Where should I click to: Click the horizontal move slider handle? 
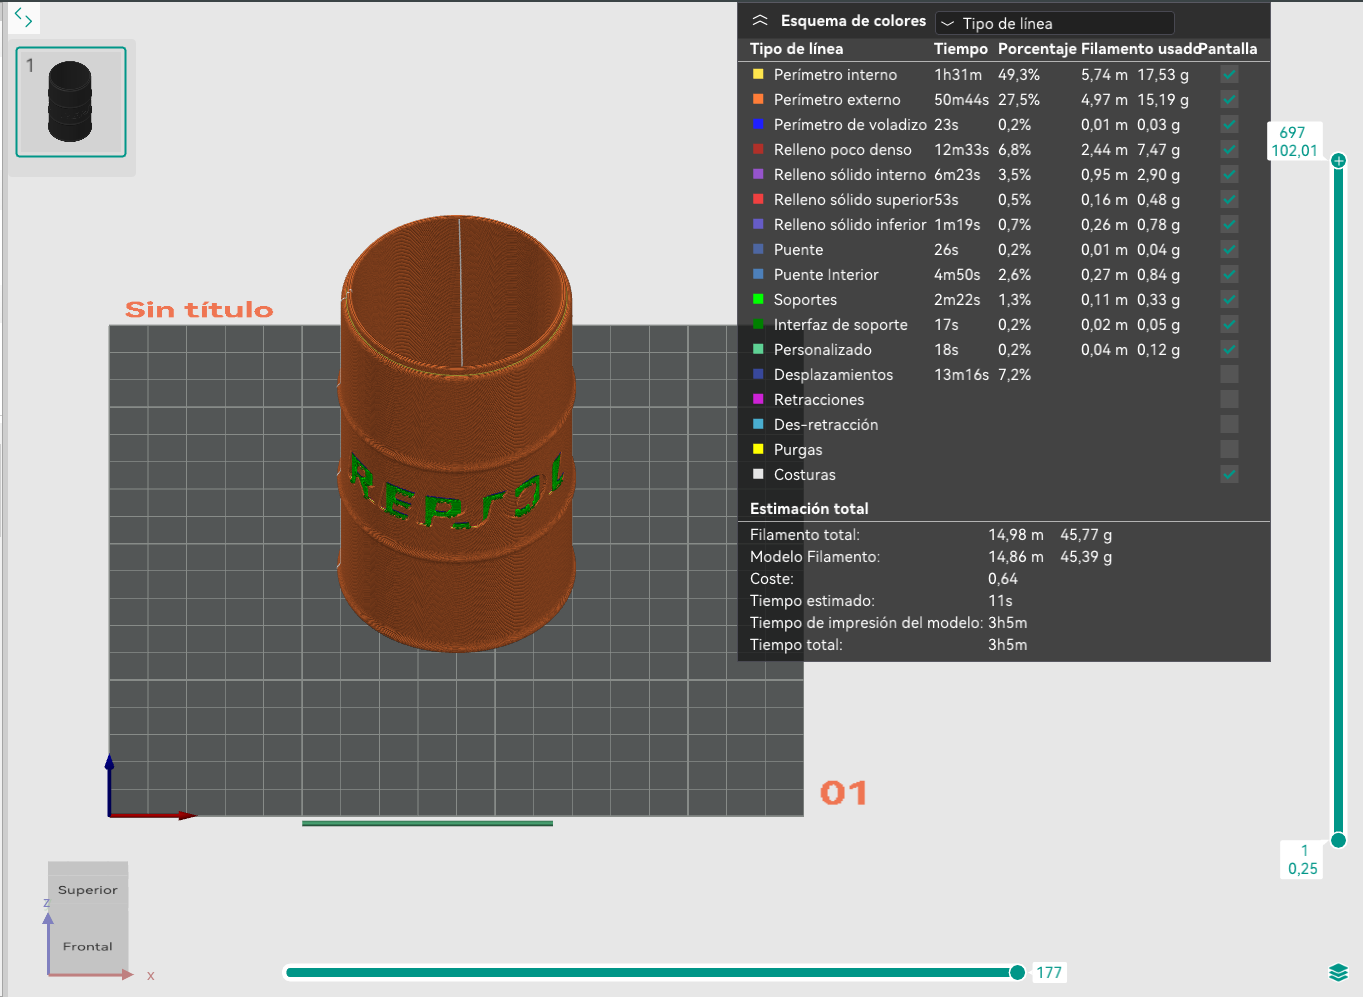pos(1017,972)
